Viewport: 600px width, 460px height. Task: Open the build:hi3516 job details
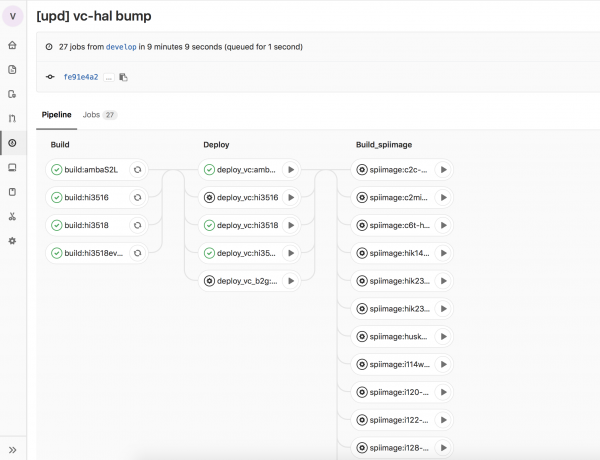(x=87, y=198)
